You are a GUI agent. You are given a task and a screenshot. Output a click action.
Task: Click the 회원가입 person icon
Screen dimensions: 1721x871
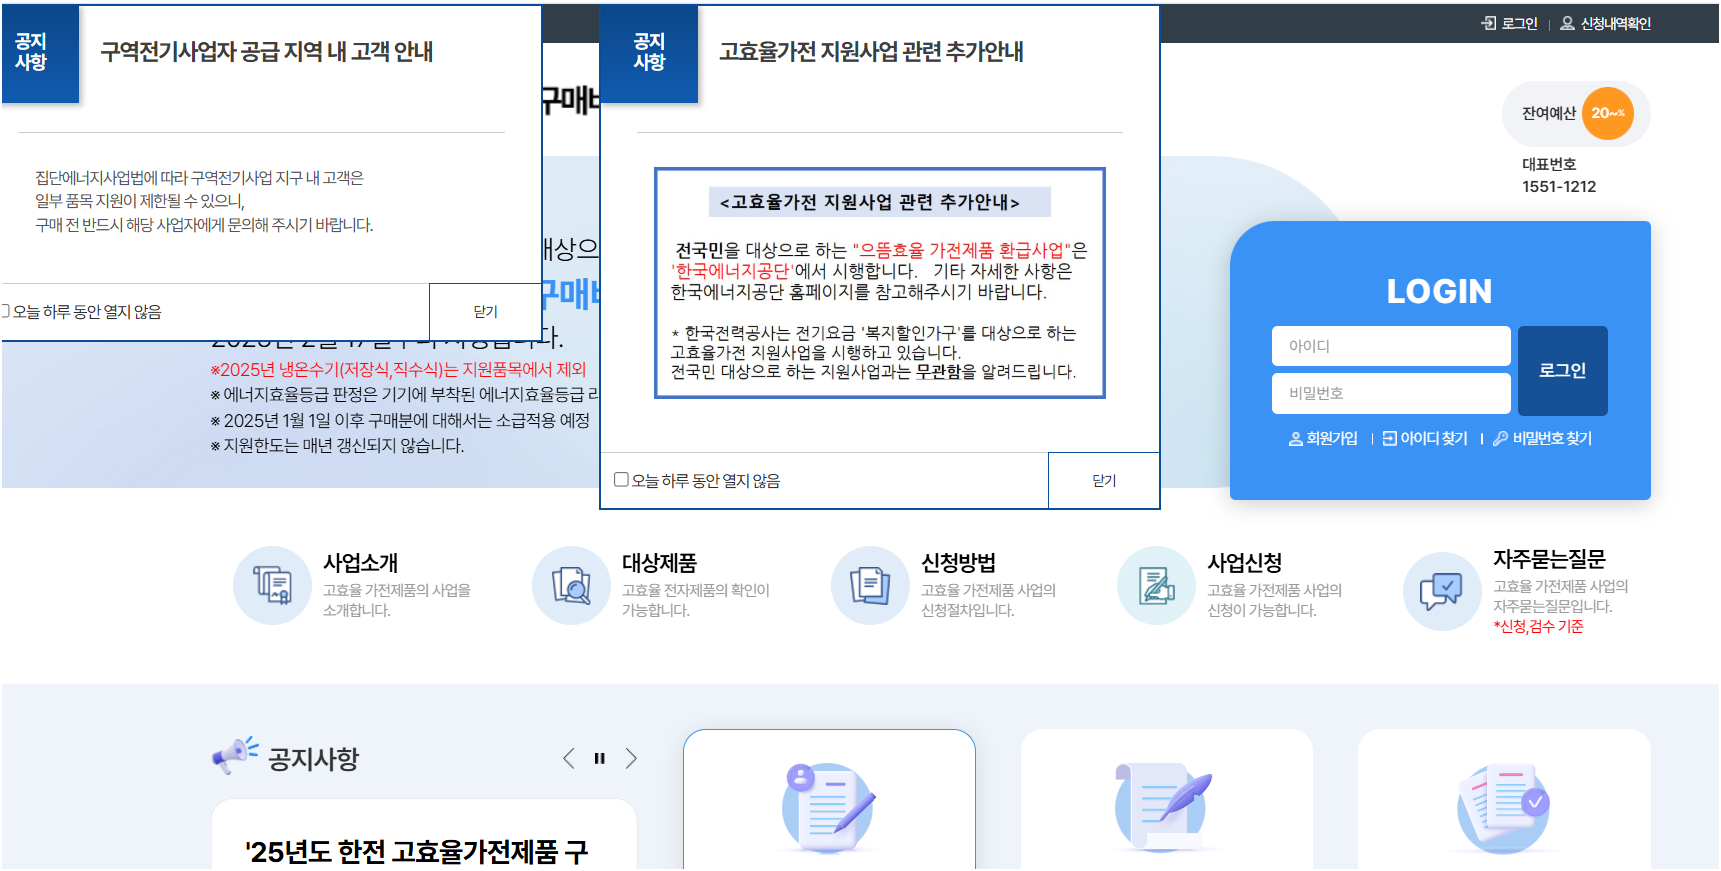(1296, 439)
